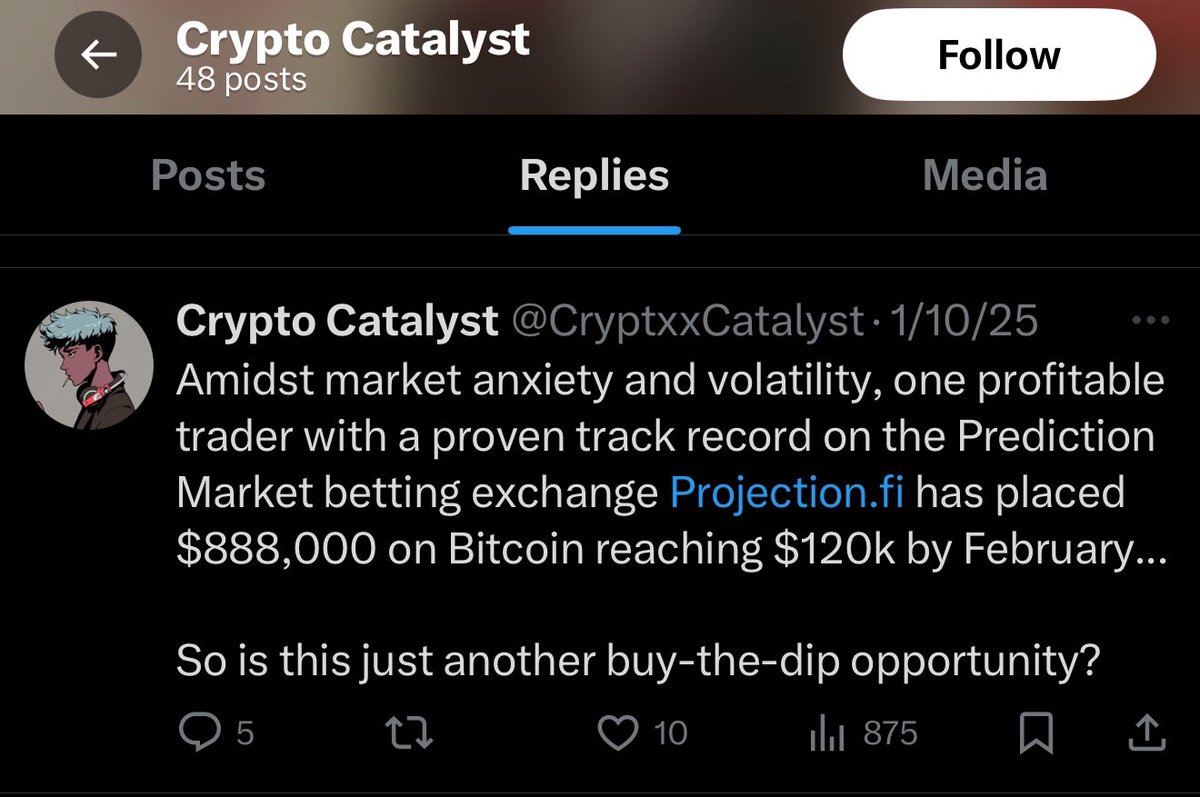The width and height of the screenshot is (1200, 797).
Task: Select the Replies tab
Action: (594, 176)
